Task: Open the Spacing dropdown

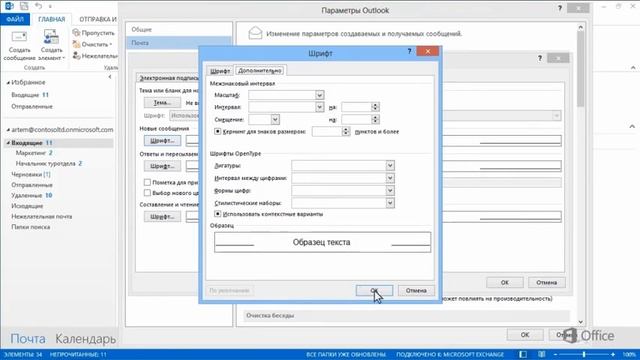Action: point(319,107)
